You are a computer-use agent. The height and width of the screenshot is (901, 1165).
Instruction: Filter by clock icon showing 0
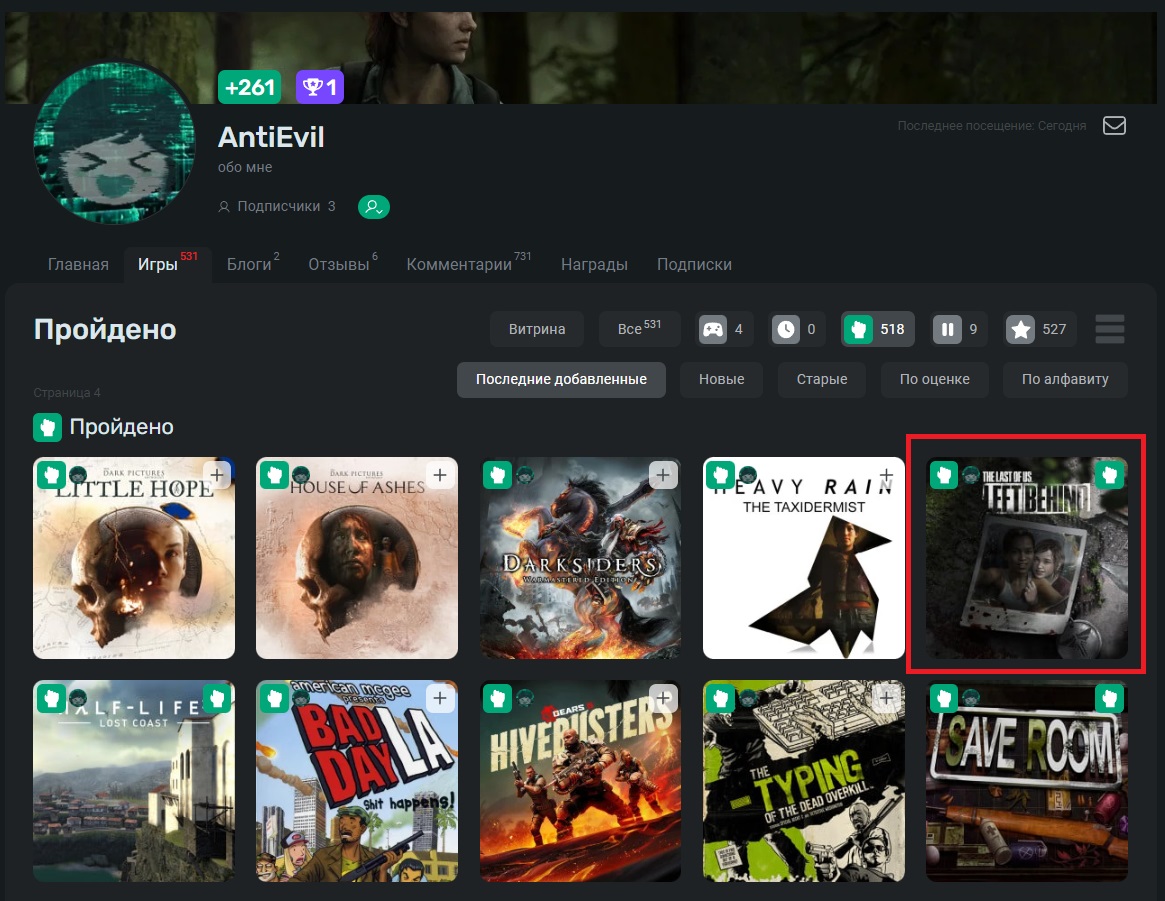(796, 329)
